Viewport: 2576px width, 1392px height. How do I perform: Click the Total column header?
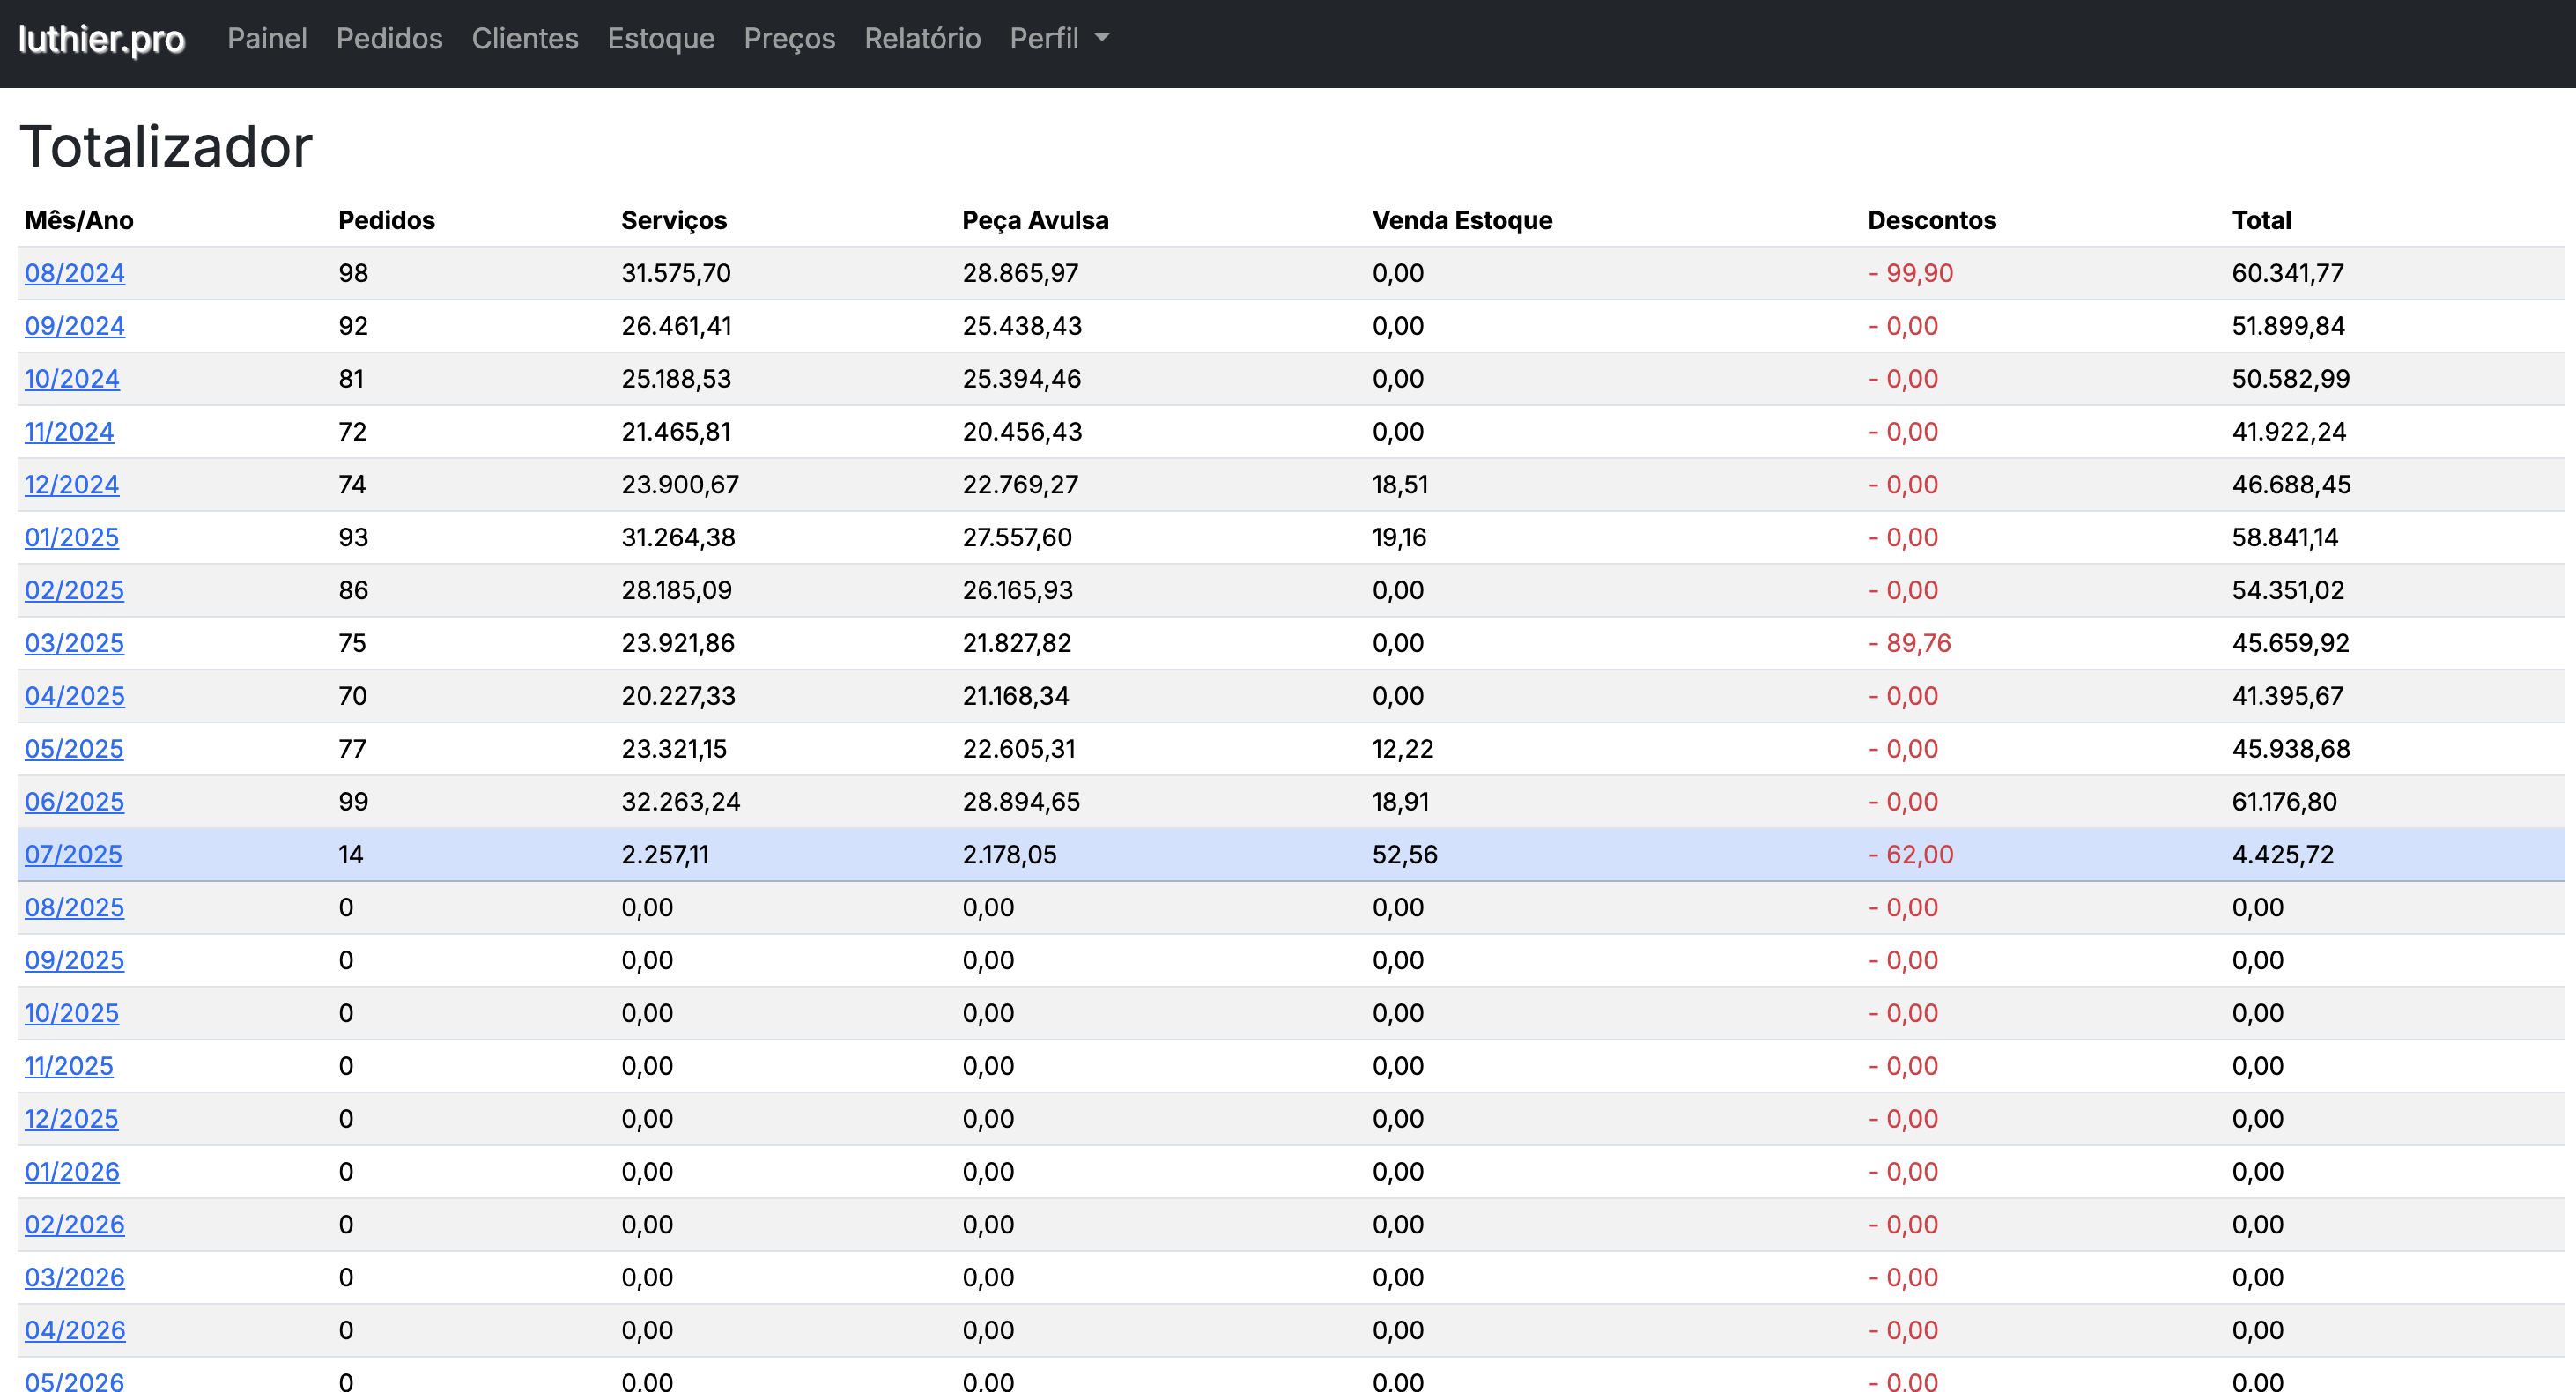pyautogui.click(x=2261, y=220)
